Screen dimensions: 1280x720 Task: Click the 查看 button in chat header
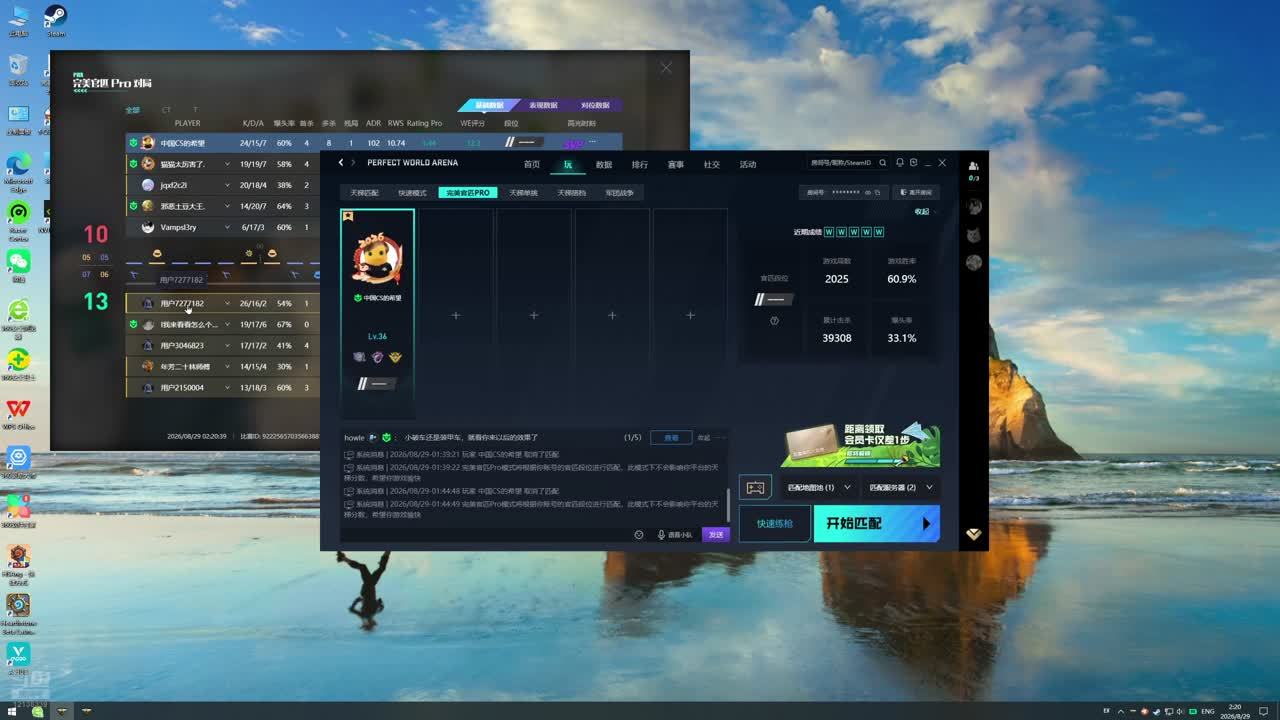[671, 438]
